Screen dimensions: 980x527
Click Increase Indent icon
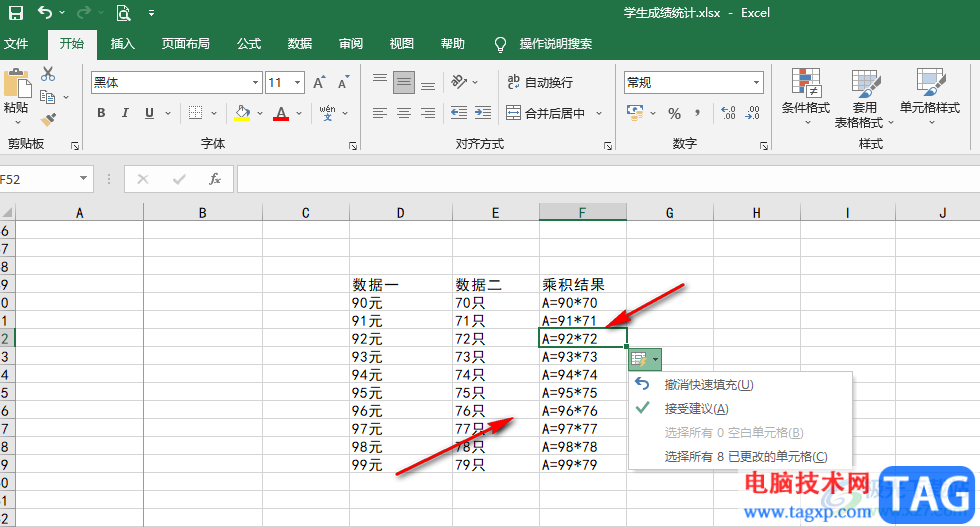(482, 113)
